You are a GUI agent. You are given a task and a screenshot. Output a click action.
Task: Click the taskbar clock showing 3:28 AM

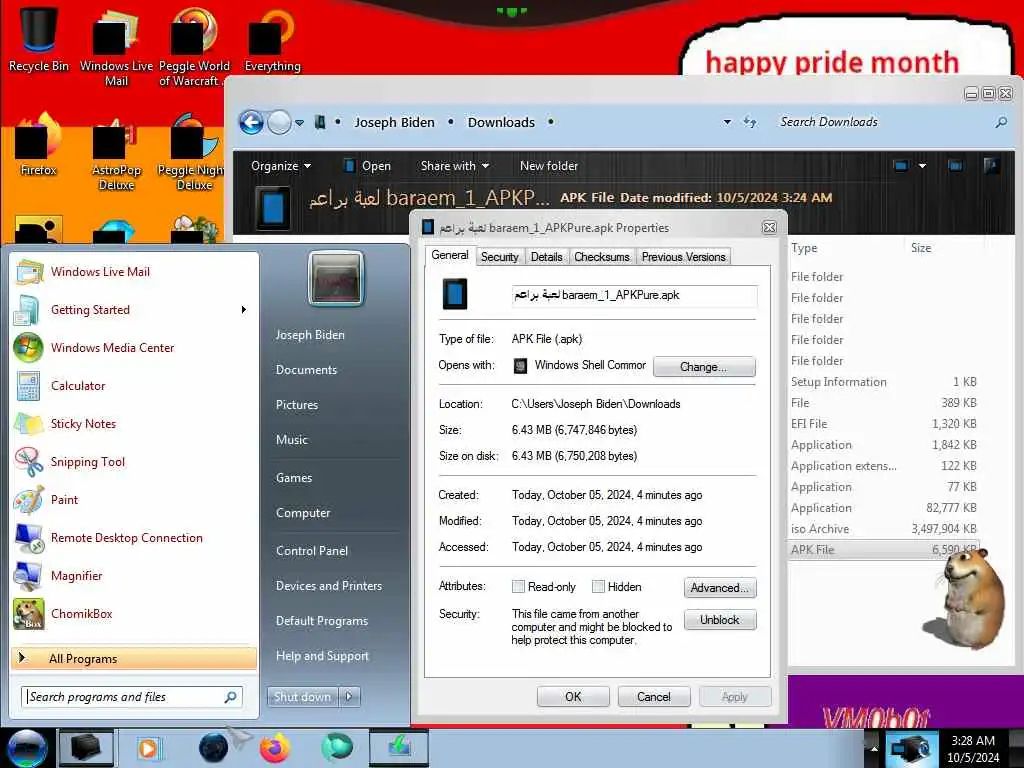[x=973, y=748]
